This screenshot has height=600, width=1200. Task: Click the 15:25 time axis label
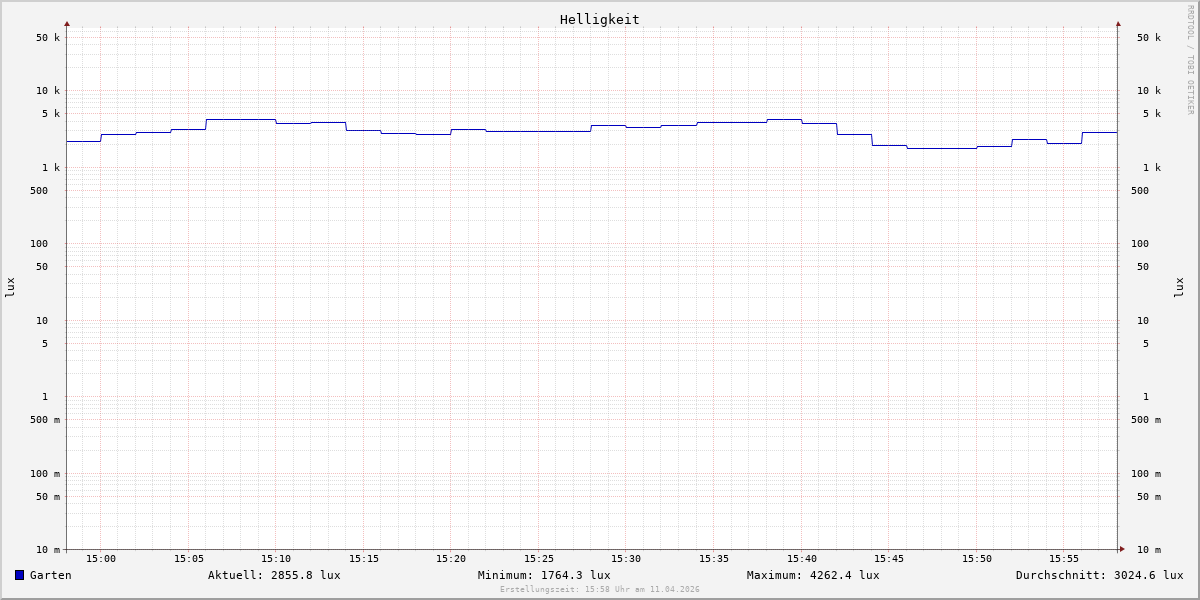539,559
